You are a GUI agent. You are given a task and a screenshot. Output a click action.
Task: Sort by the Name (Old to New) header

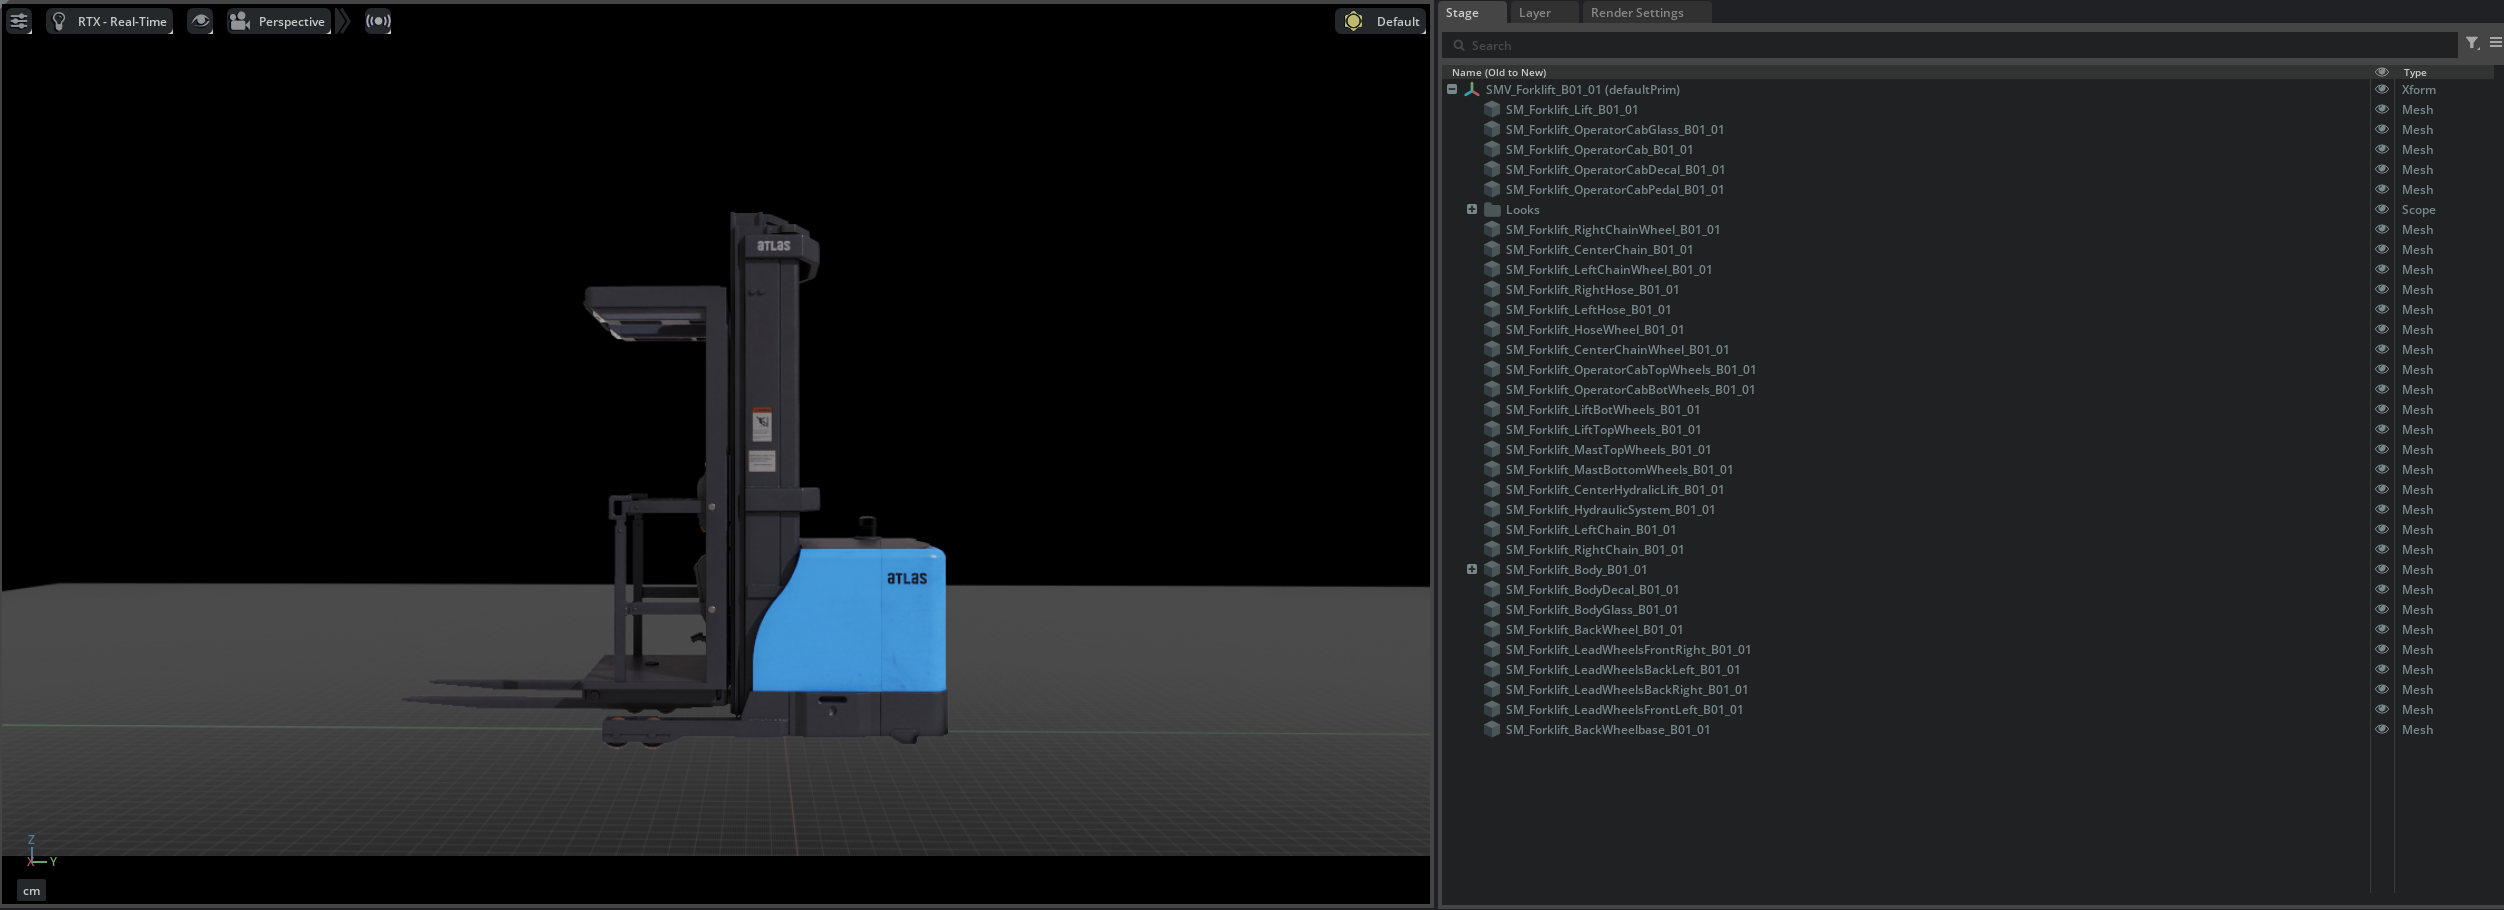(x=1498, y=72)
